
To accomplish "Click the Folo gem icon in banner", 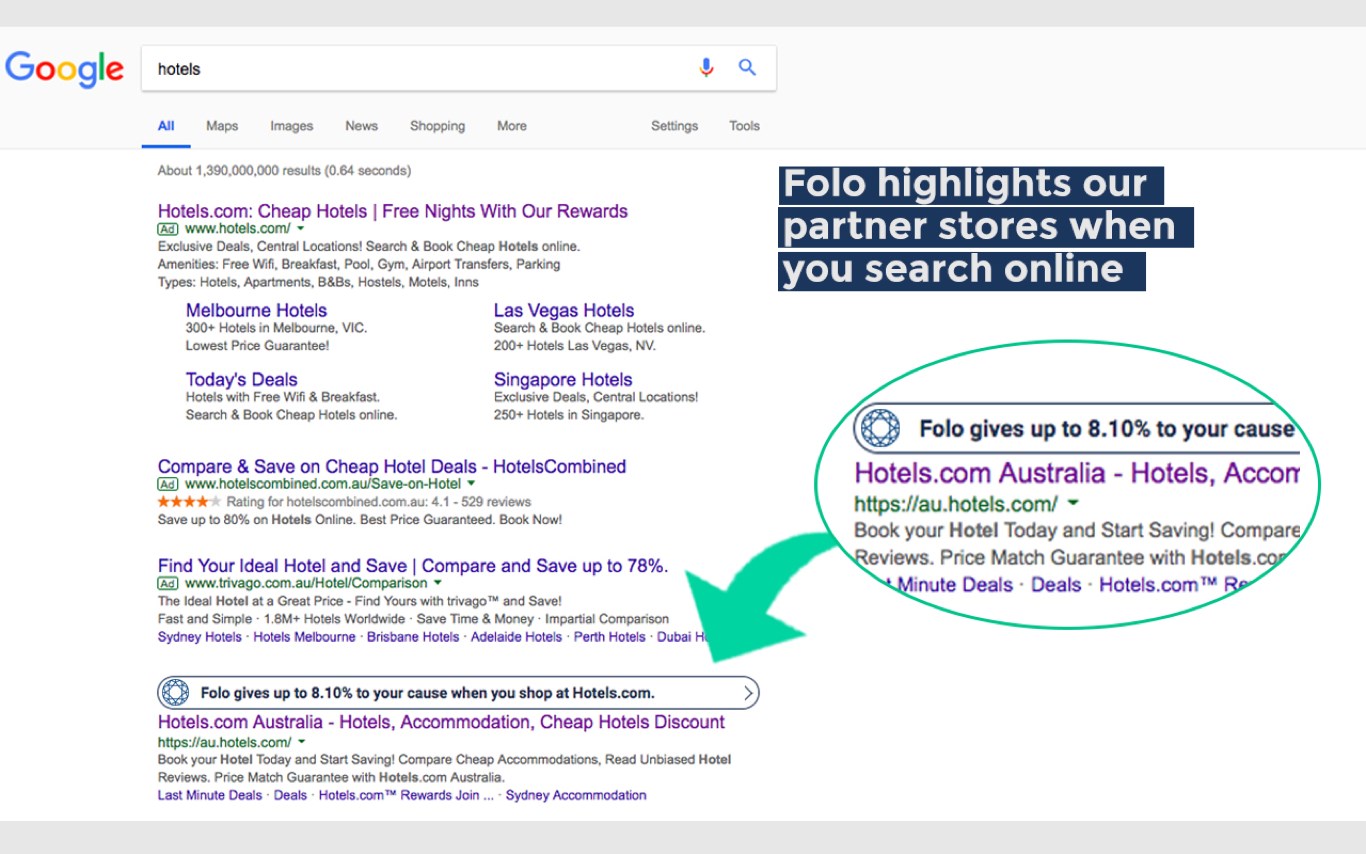I will click(x=175, y=692).
